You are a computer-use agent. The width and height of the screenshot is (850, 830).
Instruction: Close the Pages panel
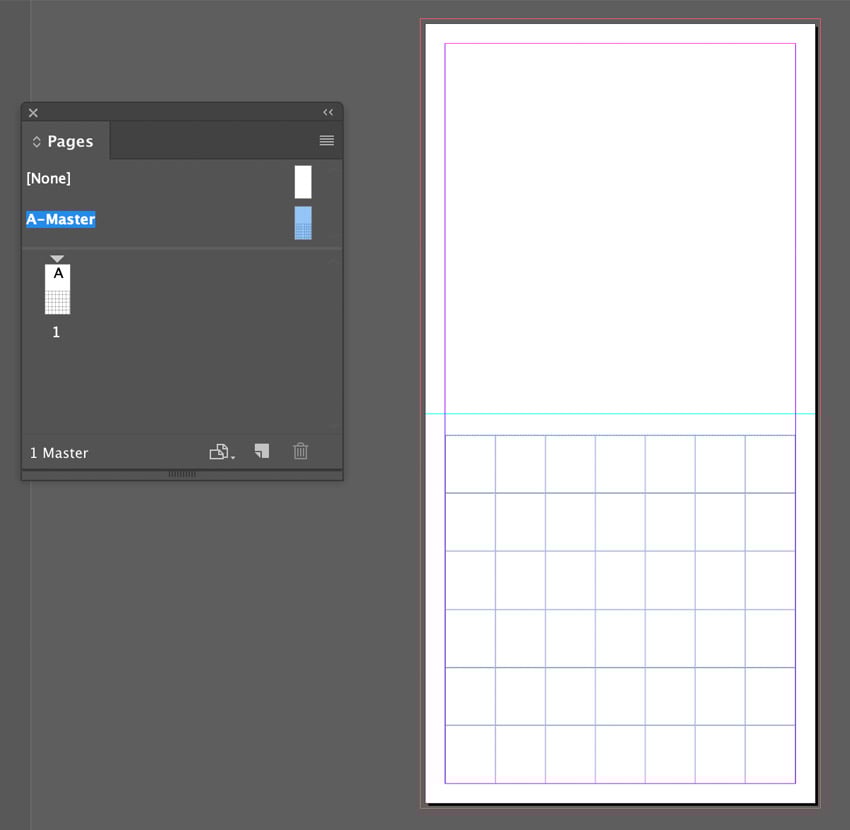click(x=33, y=113)
